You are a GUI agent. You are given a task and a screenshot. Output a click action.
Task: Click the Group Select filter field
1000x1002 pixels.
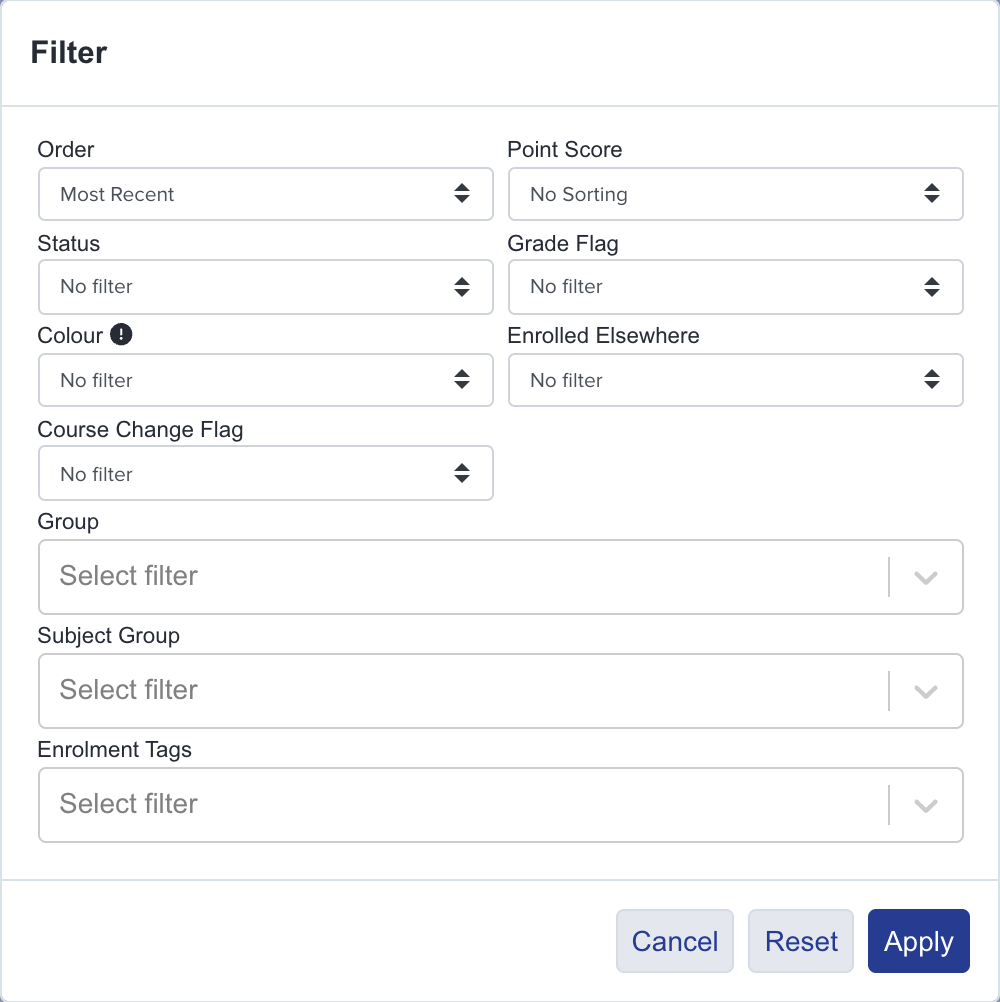click(x=500, y=577)
